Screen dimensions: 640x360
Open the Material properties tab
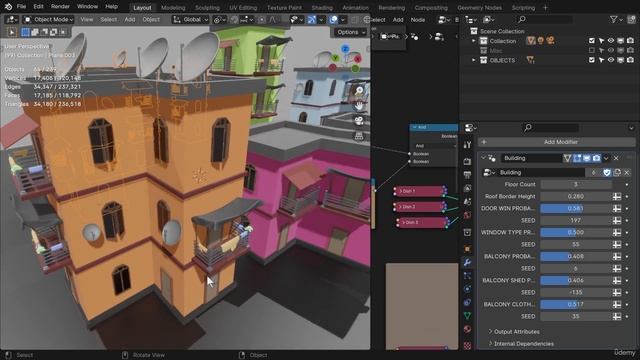468,329
